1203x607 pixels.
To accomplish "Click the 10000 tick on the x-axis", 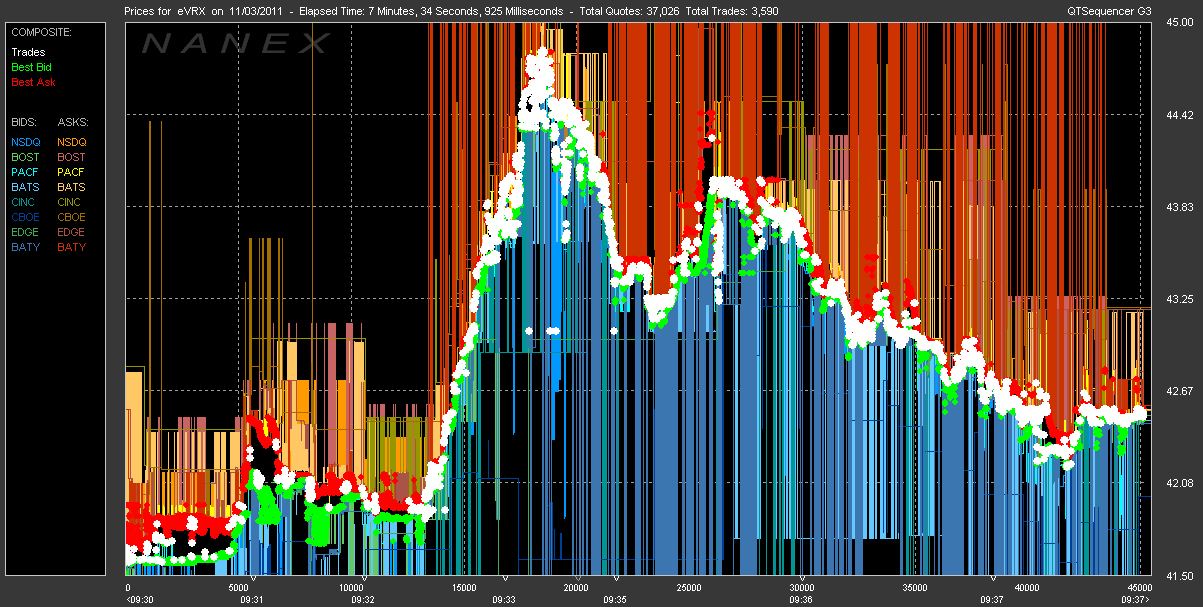I will [352, 588].
